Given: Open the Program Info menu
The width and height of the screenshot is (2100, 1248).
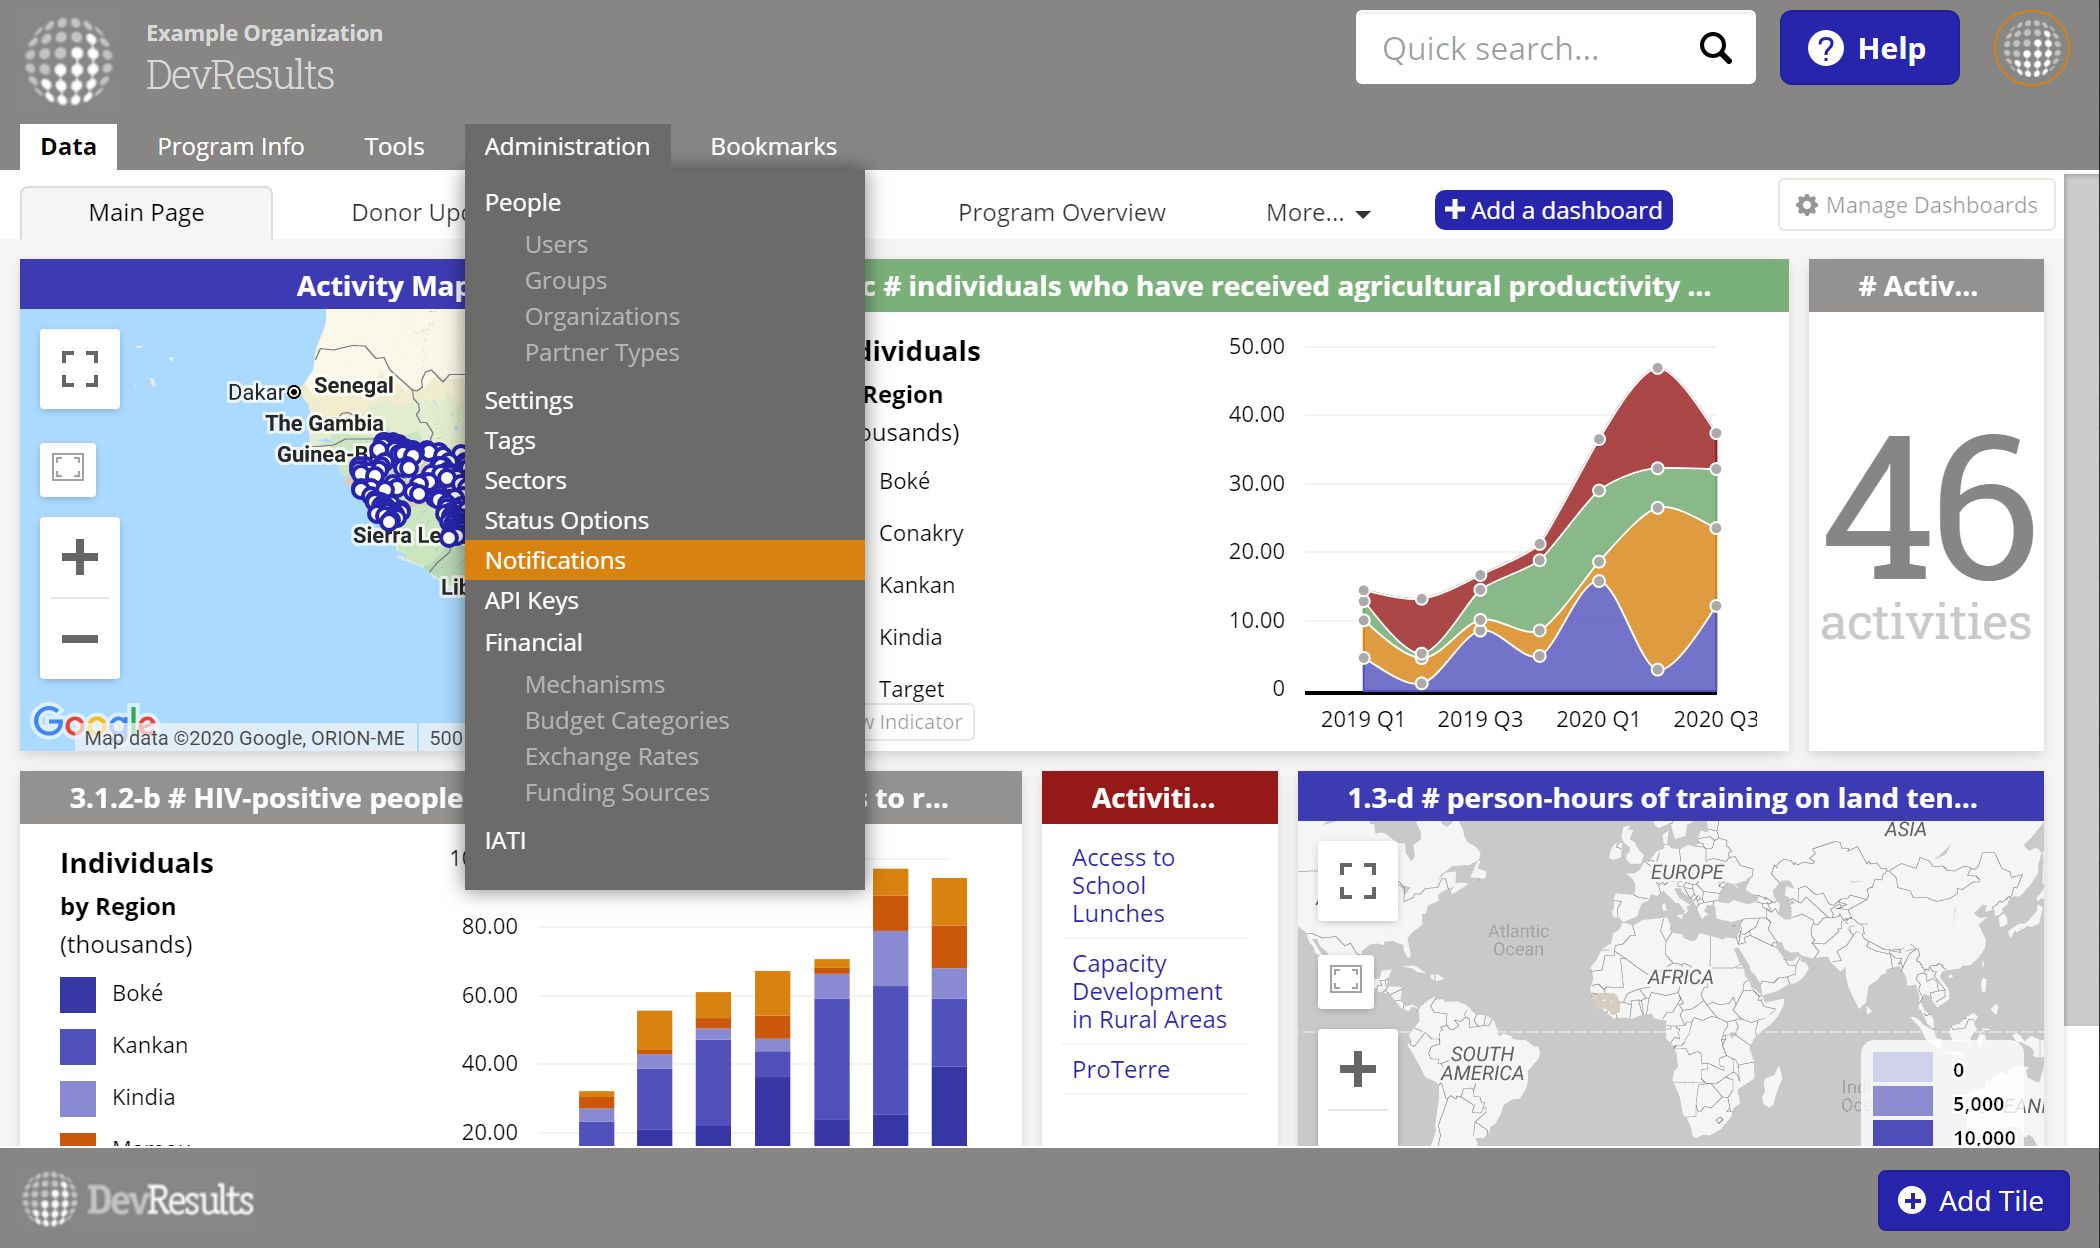Looking at the screenshot, I should [x=230, y=146].
